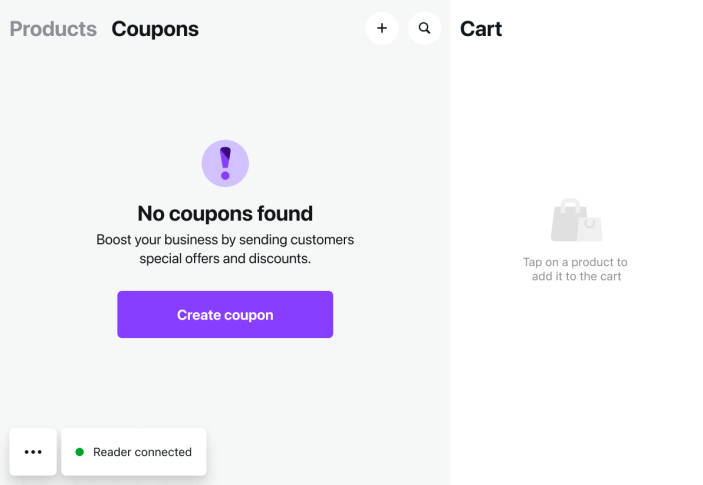Open search with the magnifying glass icon
Viewport: 703px width, 485px height.
[x=425, y=28]
